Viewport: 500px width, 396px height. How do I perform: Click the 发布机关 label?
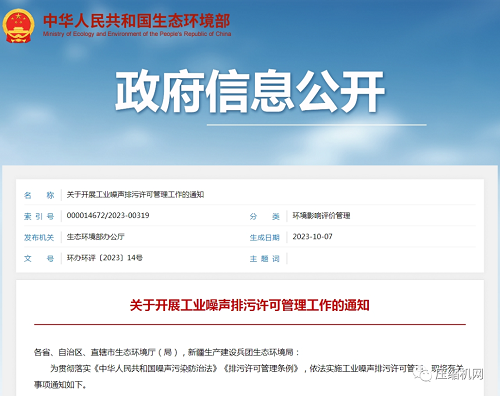pyautogui.click(x=39, y=237)
